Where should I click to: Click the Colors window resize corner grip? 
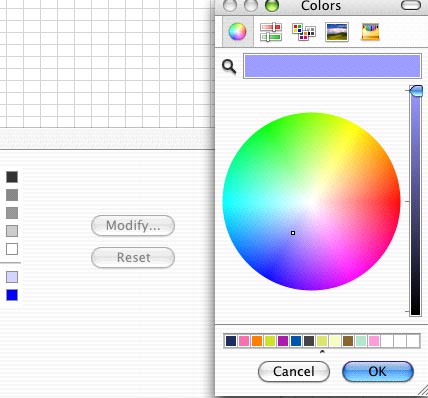tap(423, 391)
